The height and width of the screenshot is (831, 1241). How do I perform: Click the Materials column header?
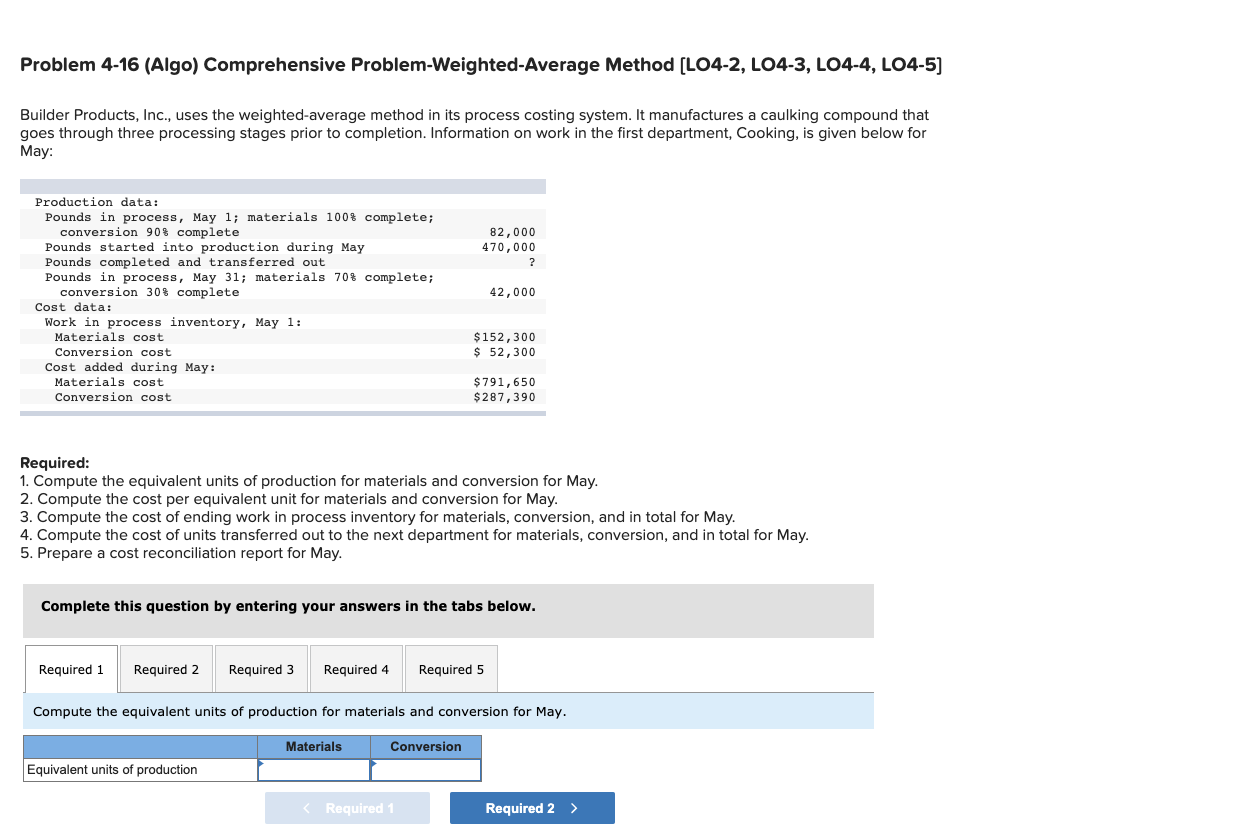coord(313,746)
